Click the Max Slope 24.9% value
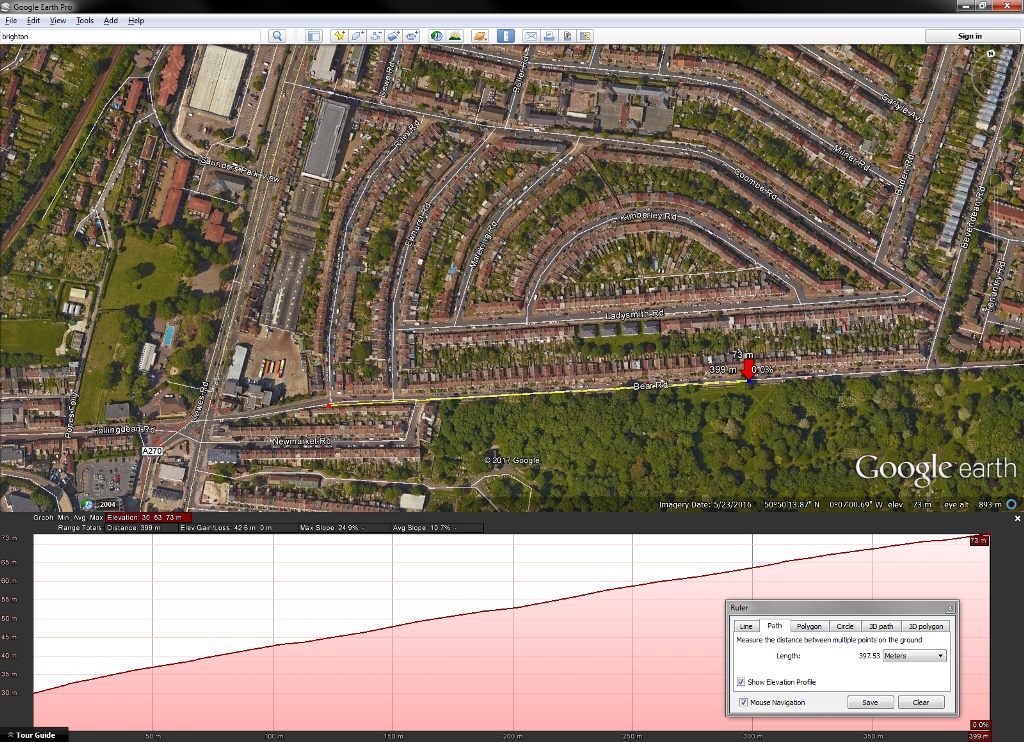This screenshot has height=742, width=1024. coord(331,528)
